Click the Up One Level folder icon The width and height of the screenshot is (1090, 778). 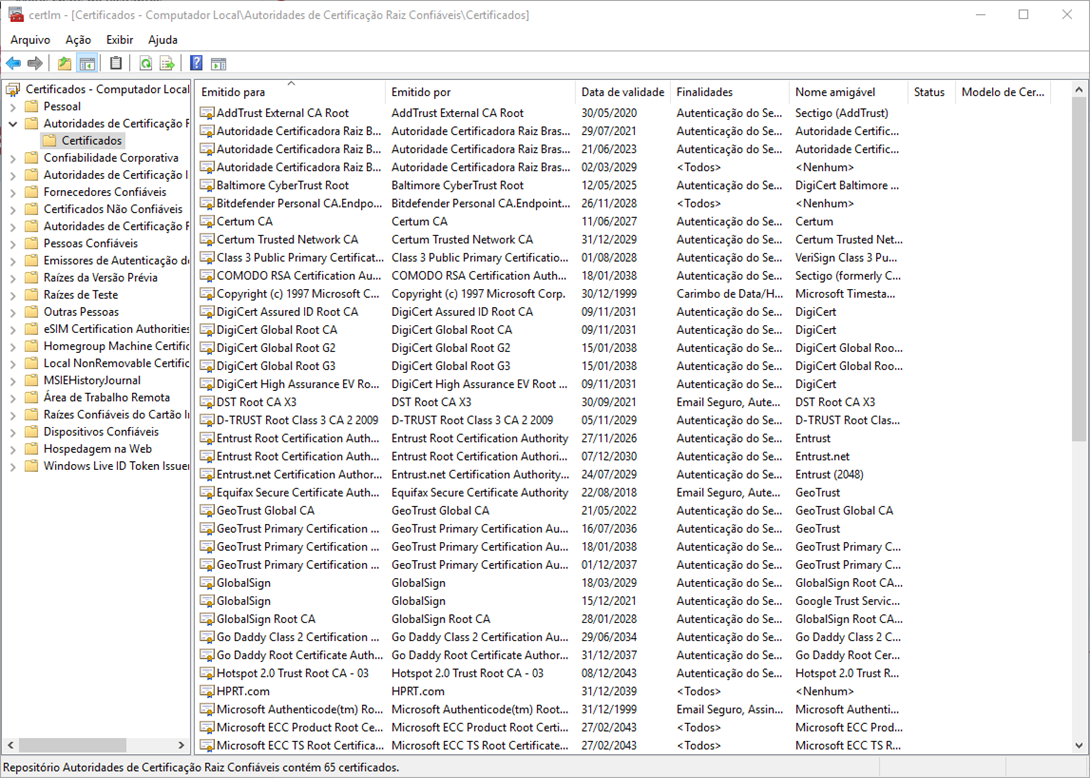pyautogui.click(x=65, y=64)
